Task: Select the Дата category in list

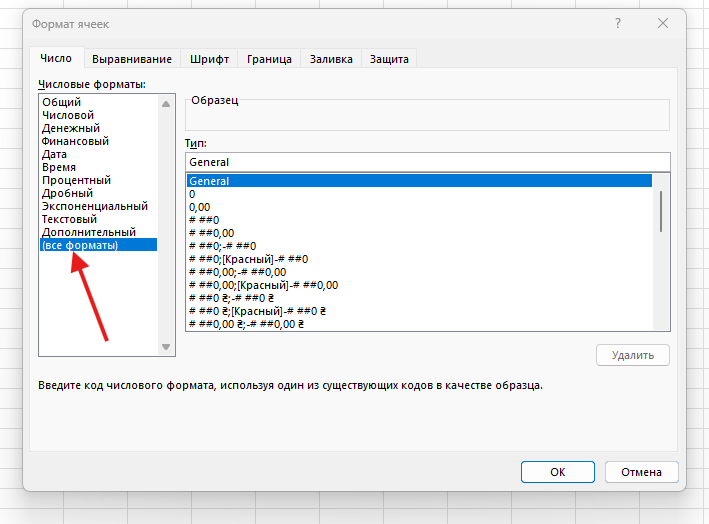Action: point(54,154)
